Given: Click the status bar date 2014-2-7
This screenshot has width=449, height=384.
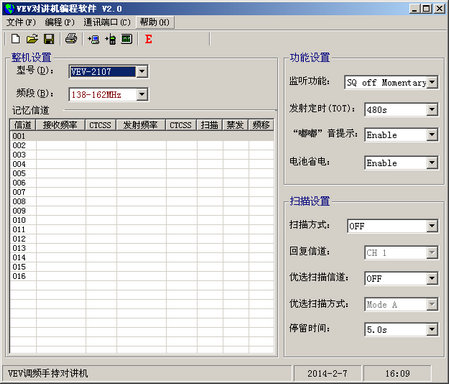Looking at the screenshot, I should pos(327,373).
